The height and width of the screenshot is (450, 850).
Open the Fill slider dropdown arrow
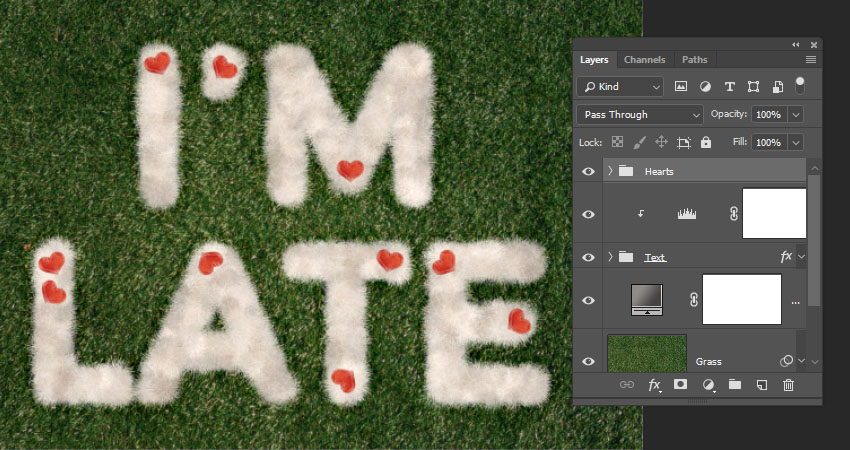[796, 143]
